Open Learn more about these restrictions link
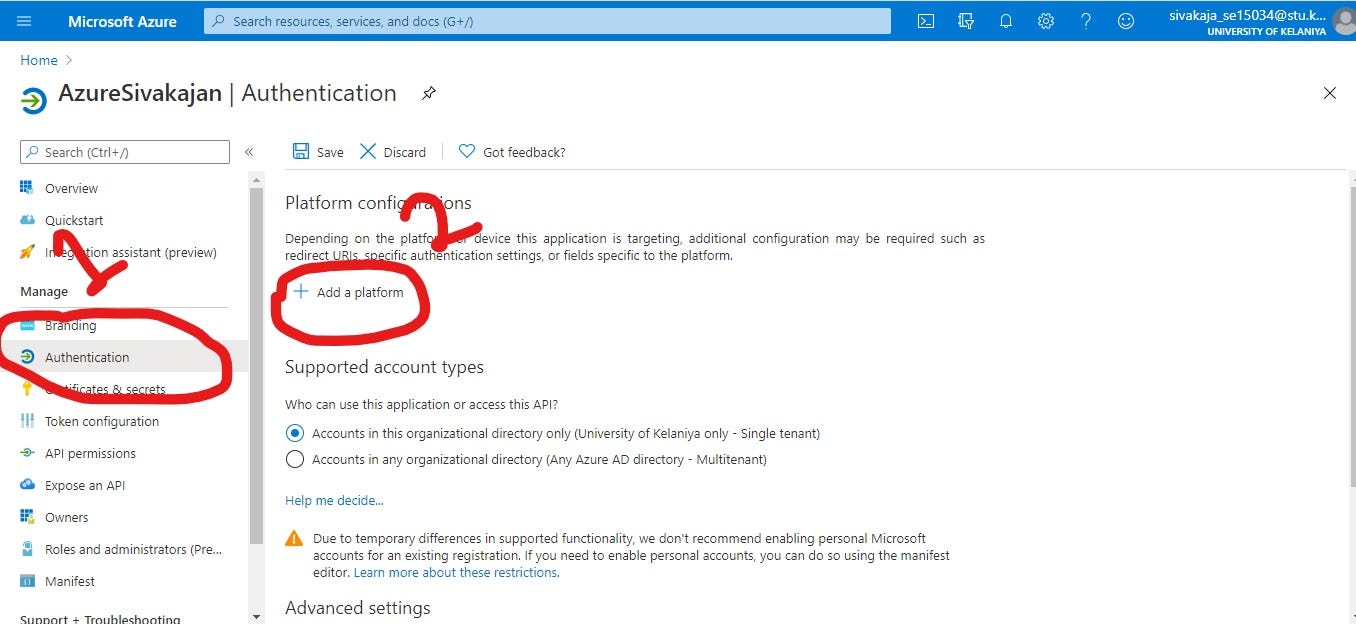 pyautogui.click(x=456, y=572)
